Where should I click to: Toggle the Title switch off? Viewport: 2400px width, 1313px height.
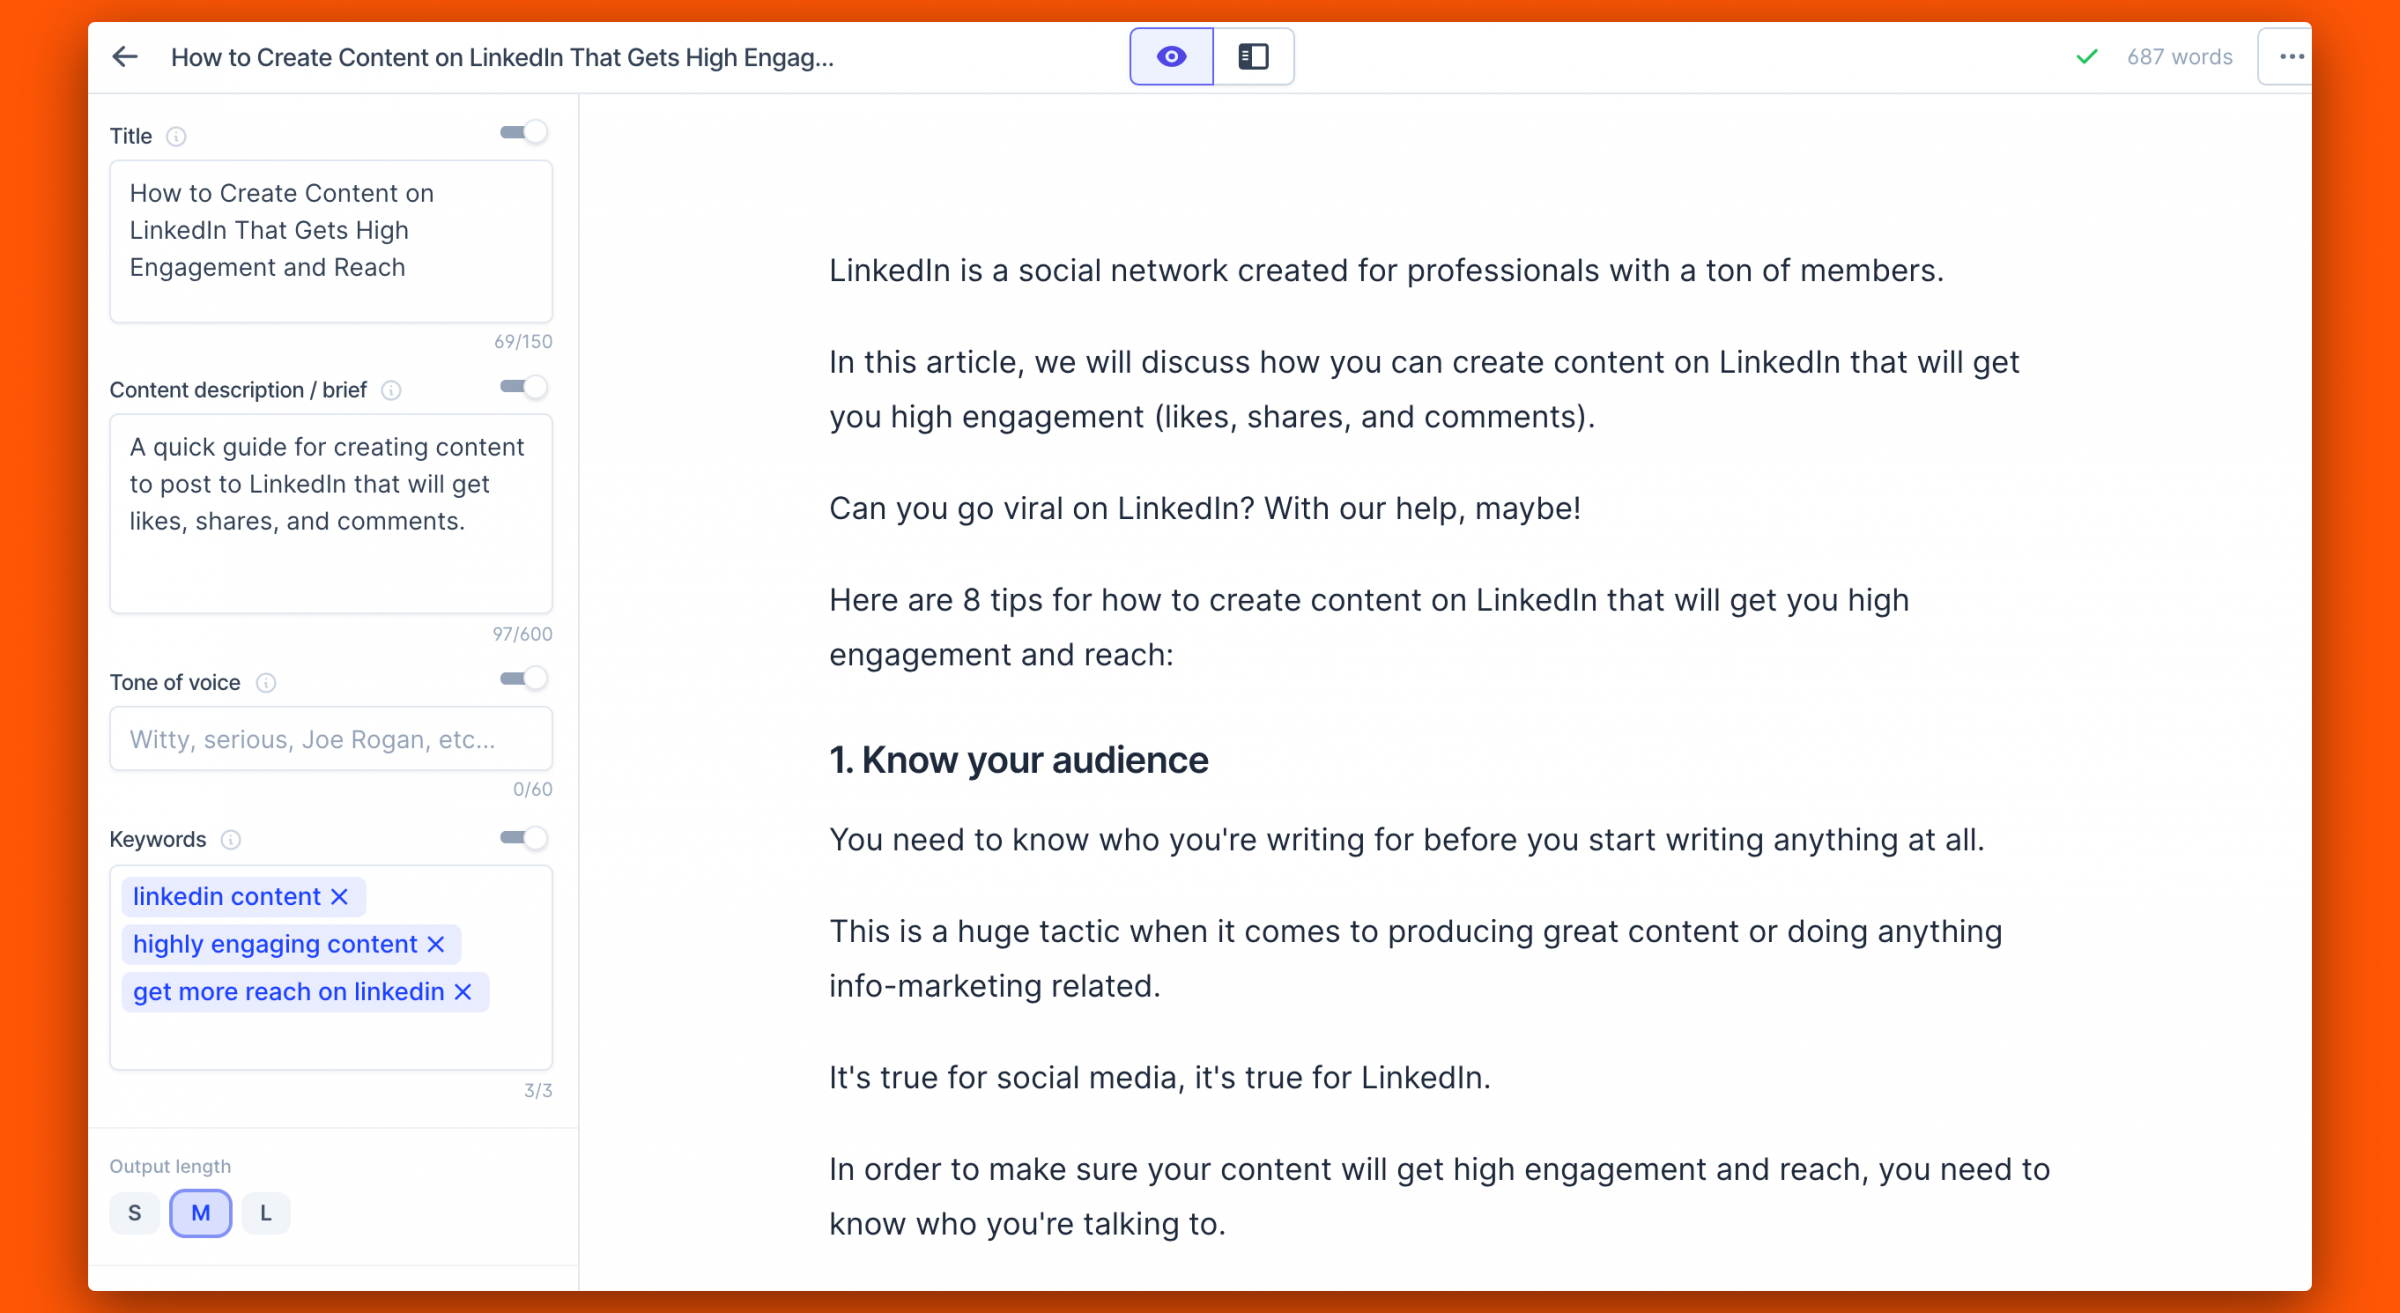pyautogui.click(x=524, y=133)
